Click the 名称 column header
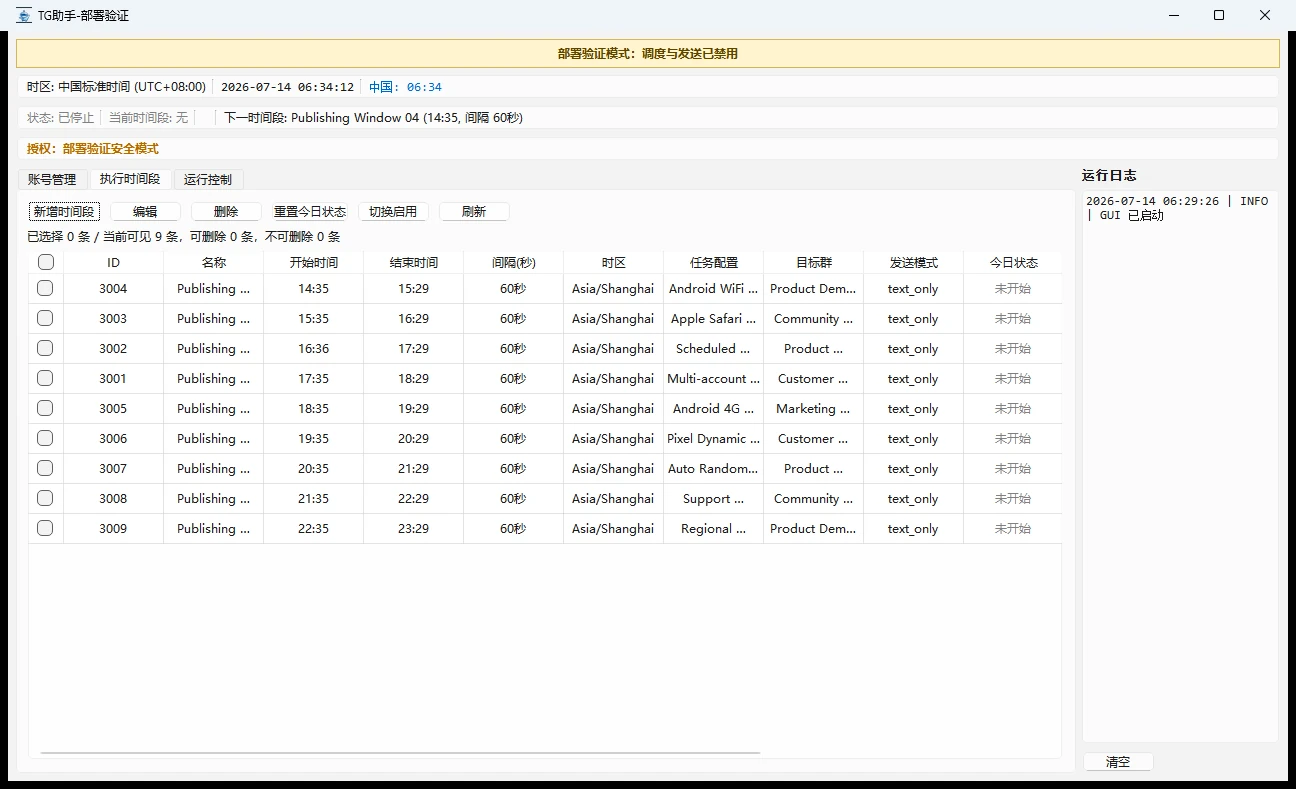This screenshot has width=1296, height=789. pyautogui.click(x=213, y=262)
